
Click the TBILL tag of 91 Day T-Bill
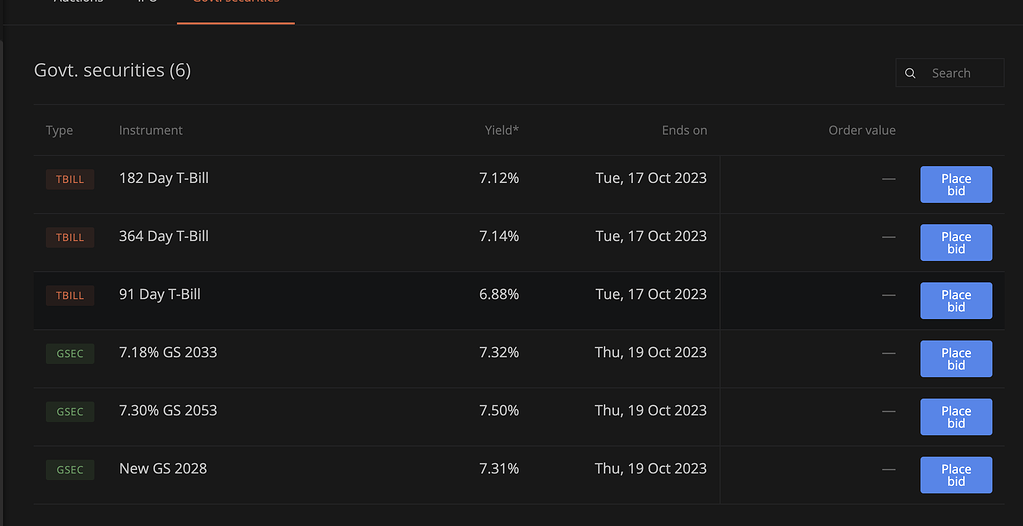click(70, 296)
